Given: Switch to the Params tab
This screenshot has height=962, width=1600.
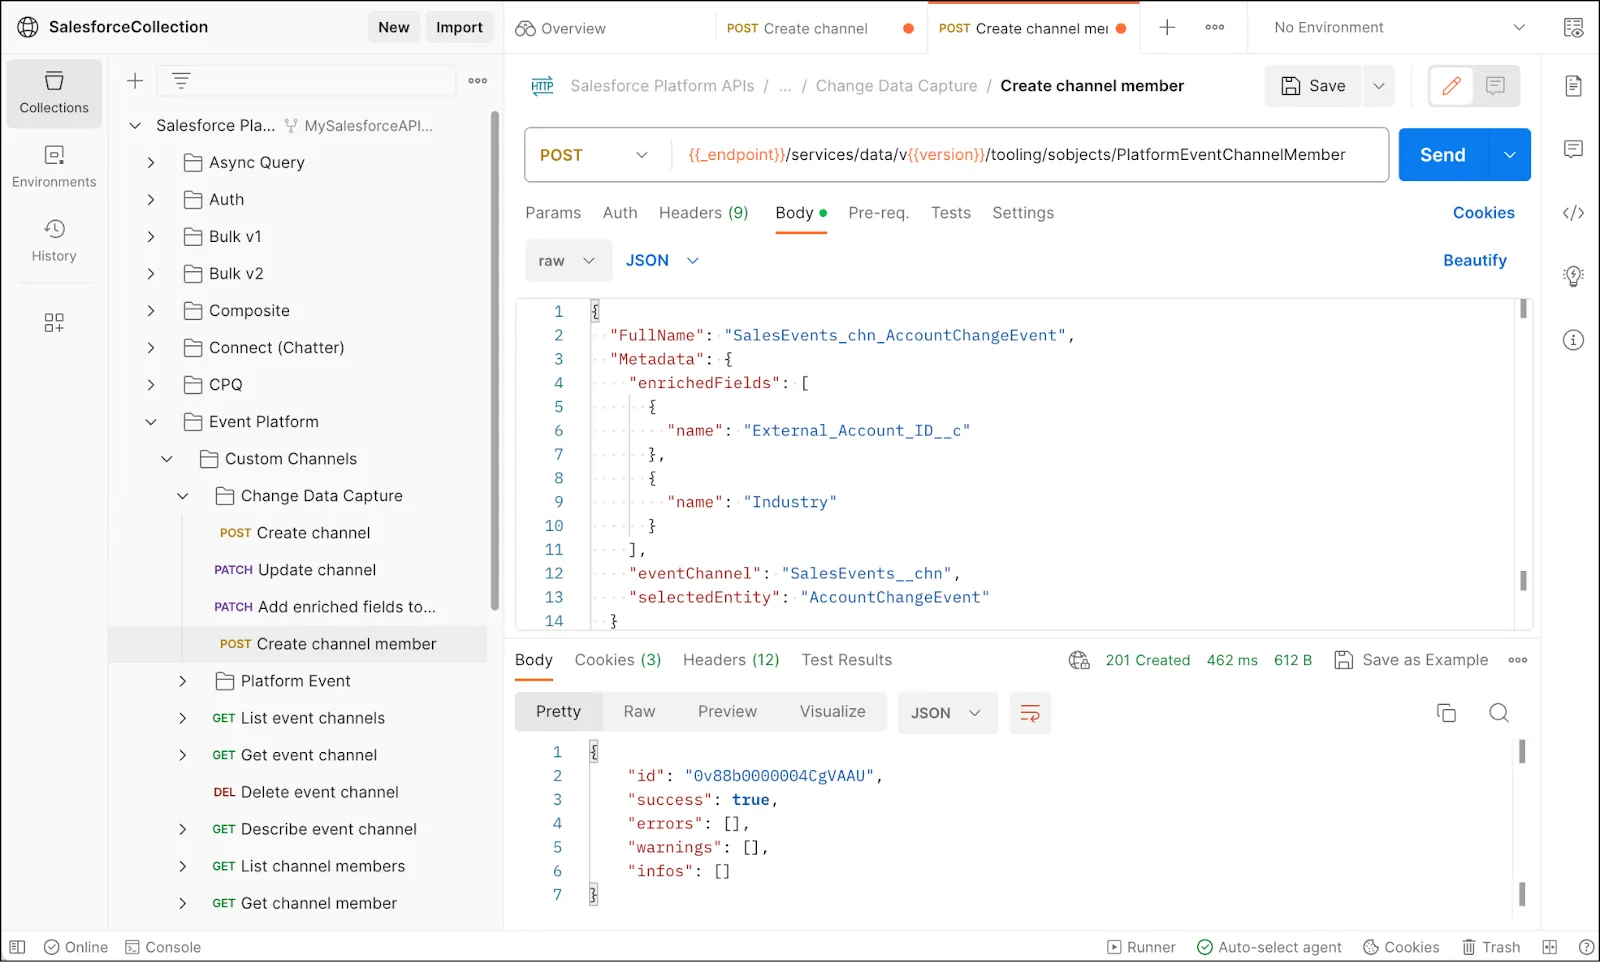Looking at the screenshot, I should pyautogui.click(x=553, y=213).
